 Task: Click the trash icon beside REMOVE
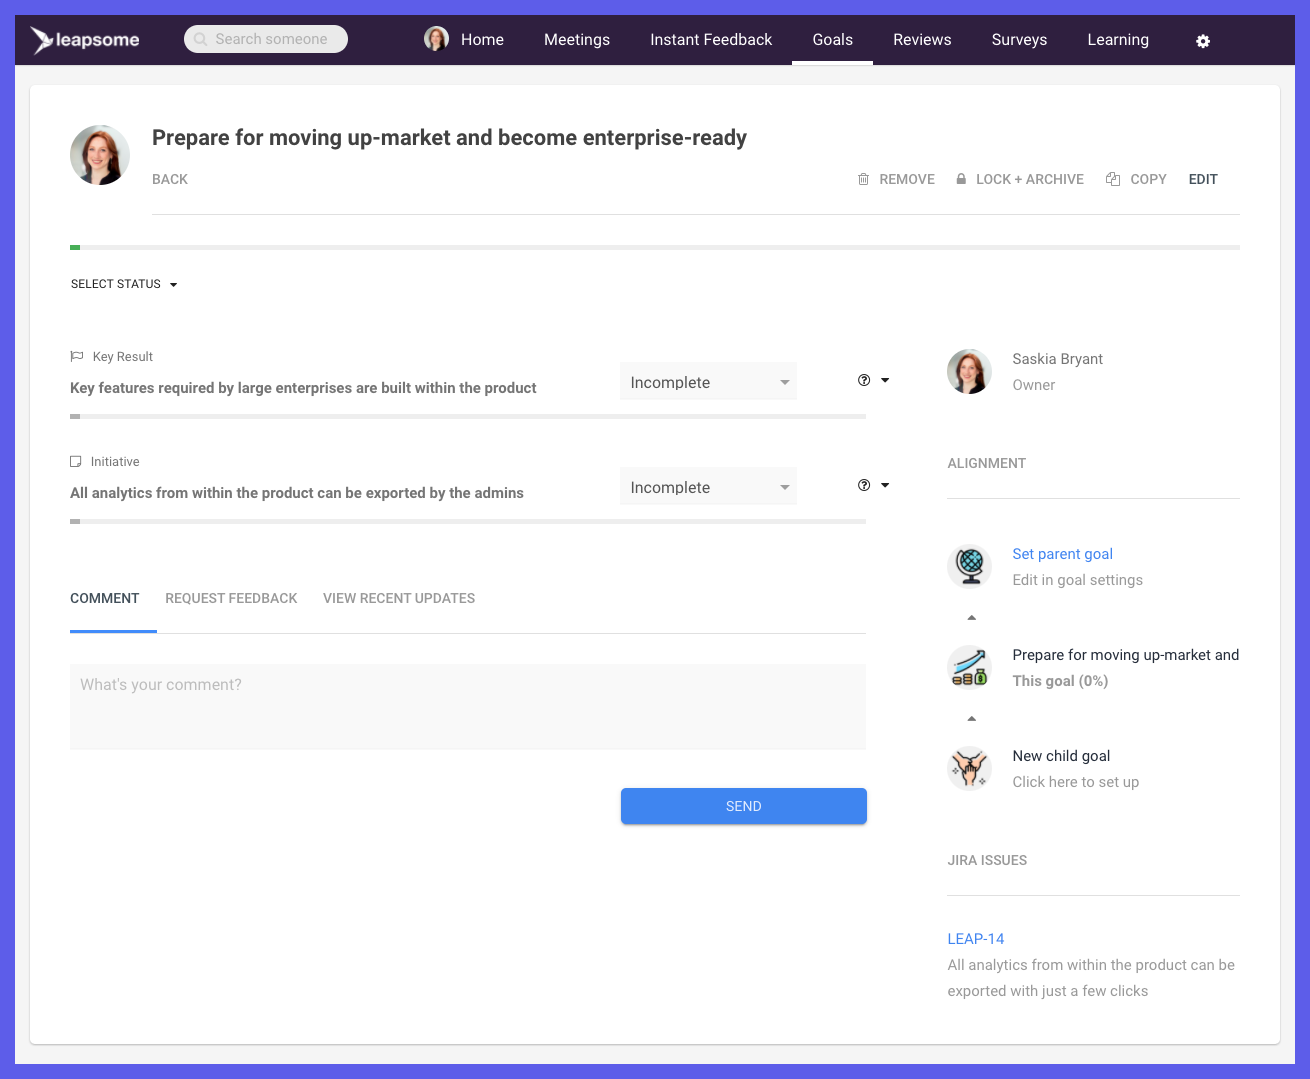coord(863,179)
